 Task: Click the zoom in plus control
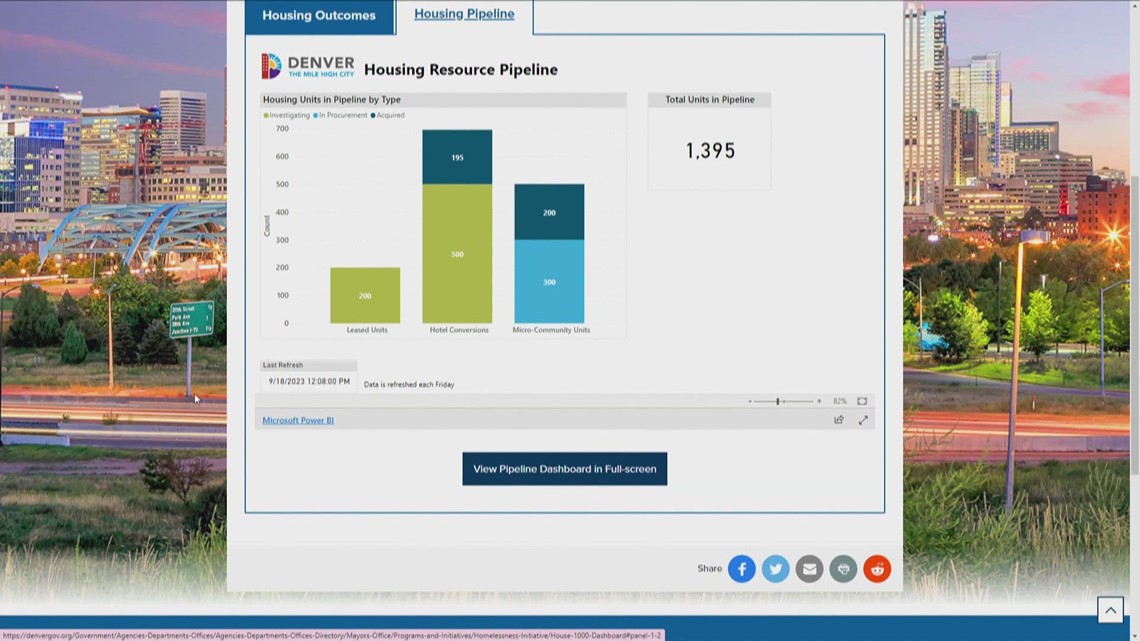click(820, 401)
